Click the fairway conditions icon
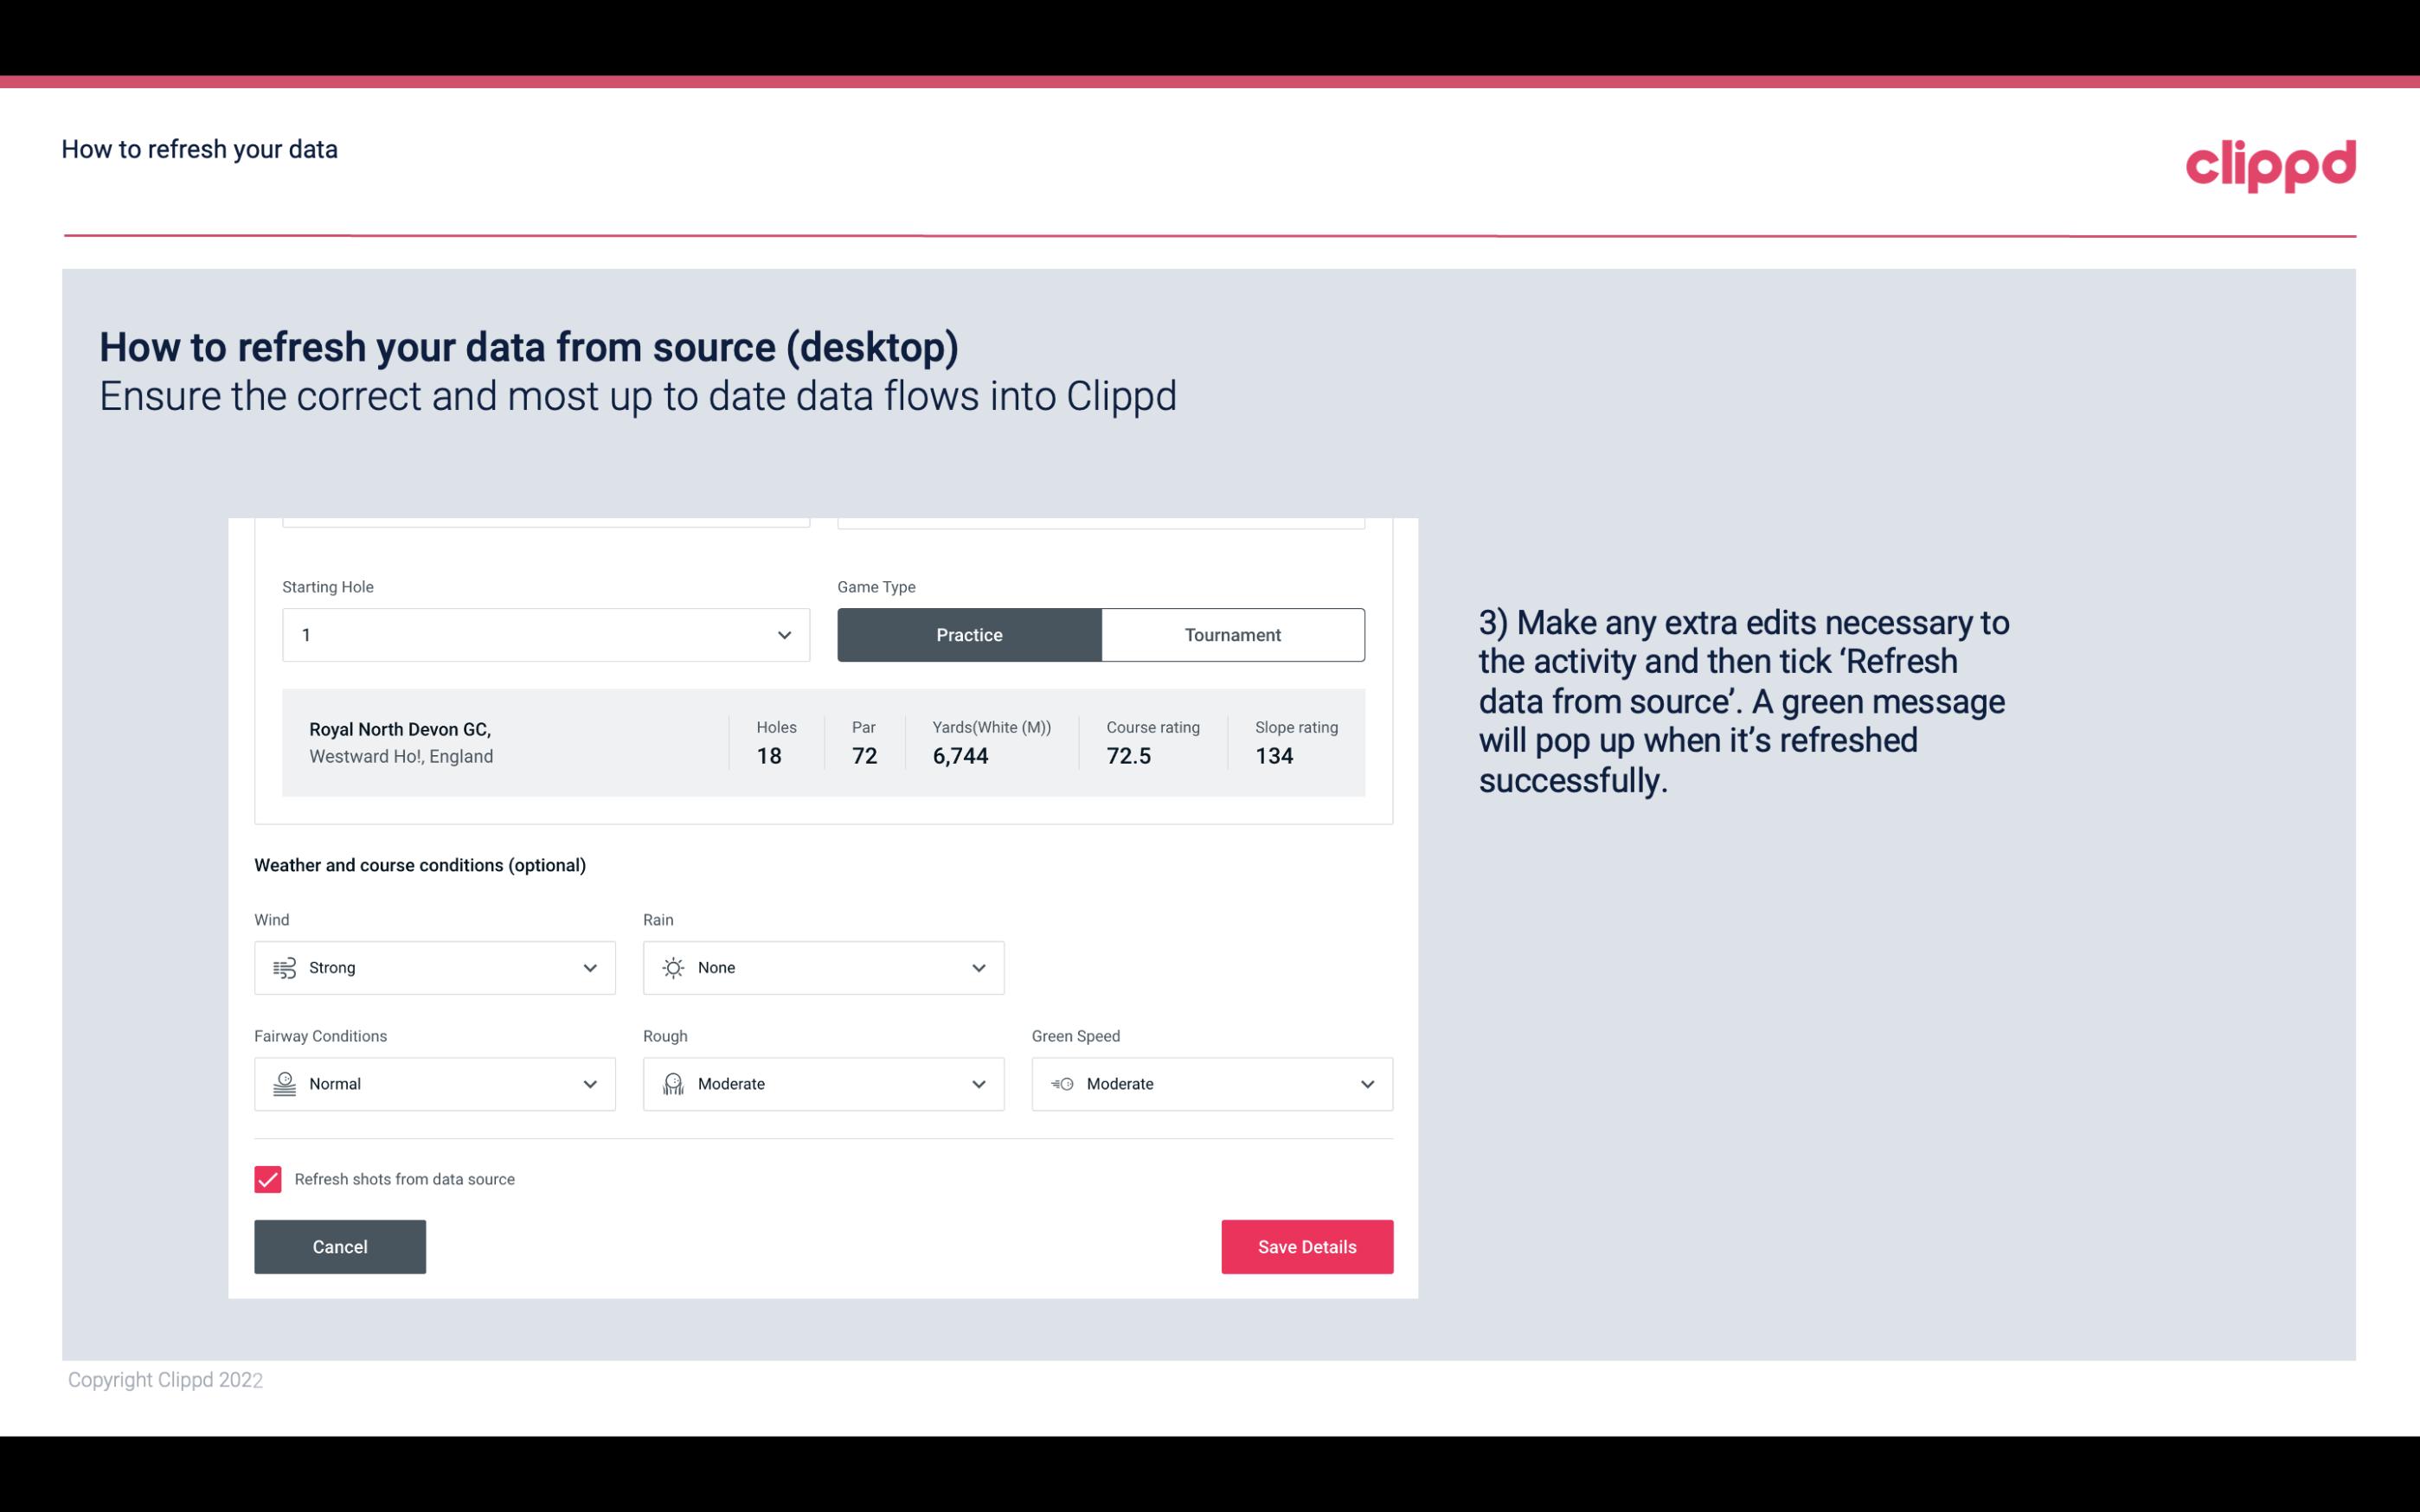 click(x=282, y=1082)
